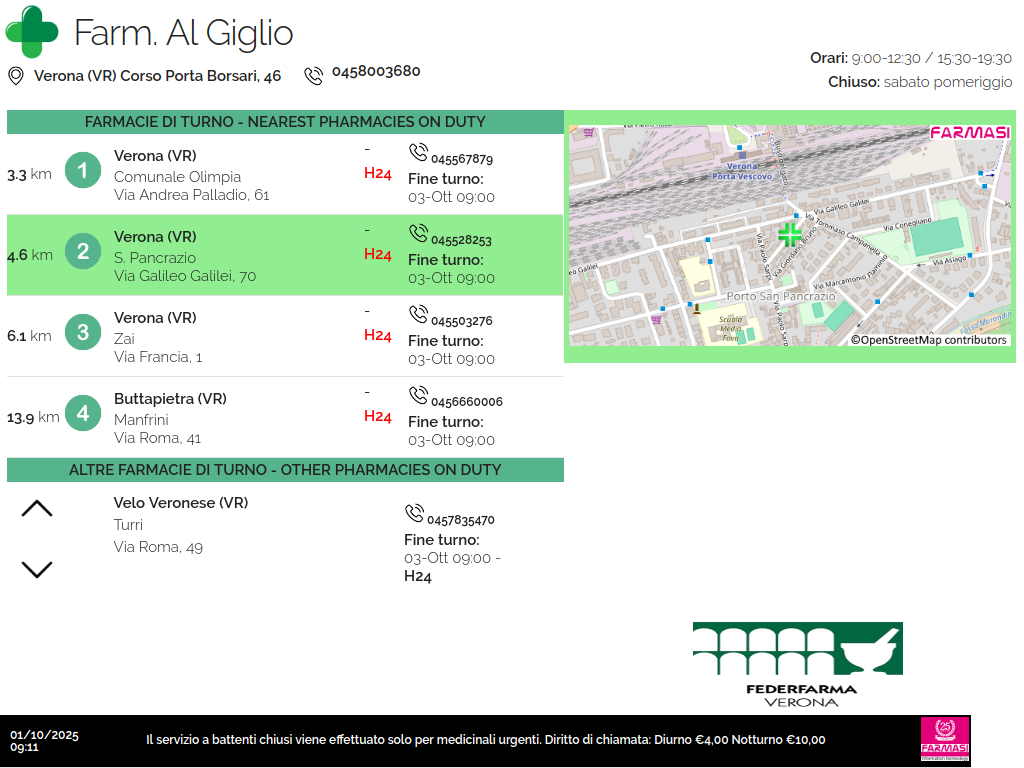The width and height of the screenshot is (1024, 768).
Task: Select number 1 circle badge
Action: [x=83, y=171]
